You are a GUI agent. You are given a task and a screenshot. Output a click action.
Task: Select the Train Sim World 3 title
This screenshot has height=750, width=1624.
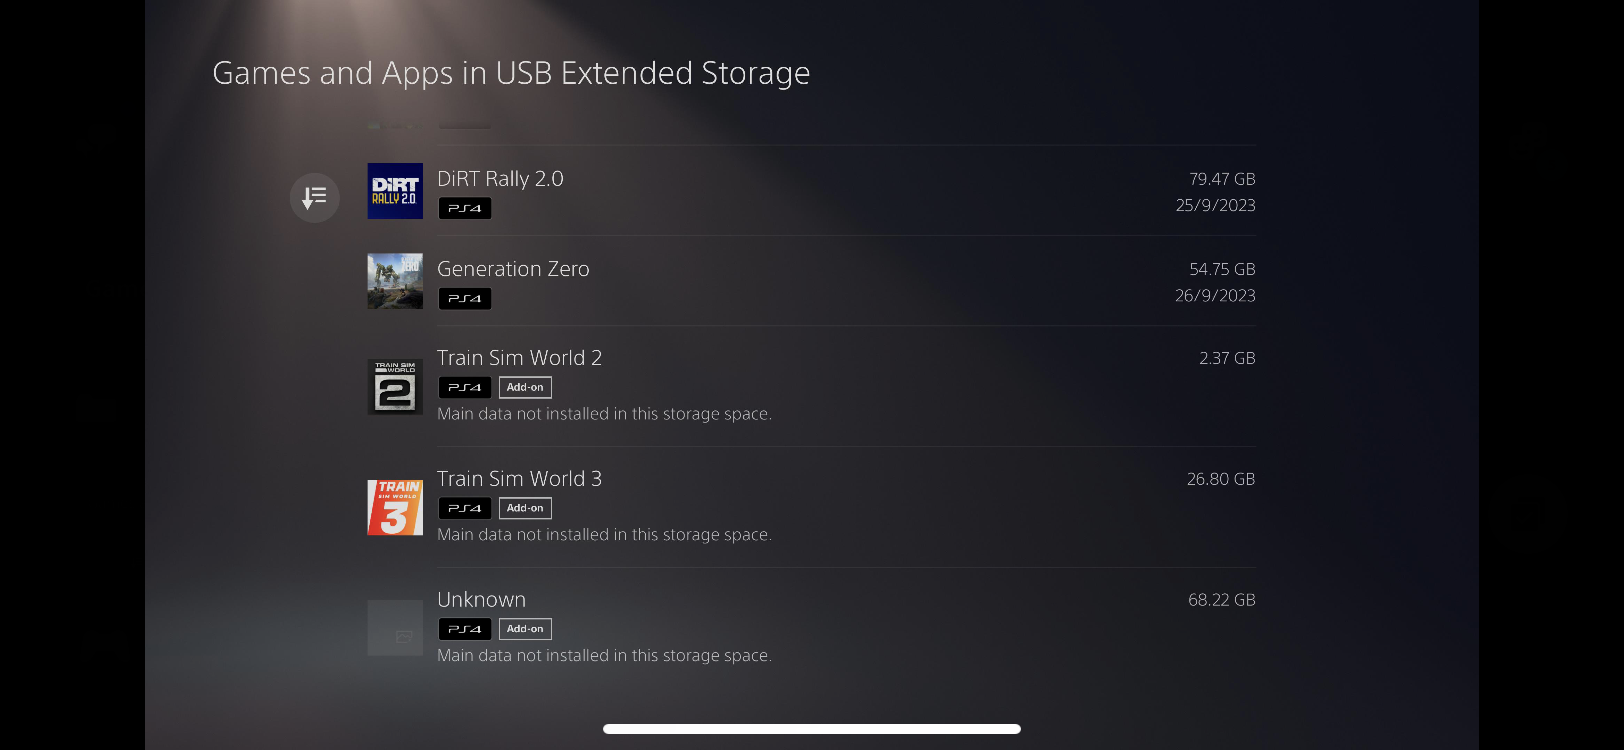click(x=519, y=479)
